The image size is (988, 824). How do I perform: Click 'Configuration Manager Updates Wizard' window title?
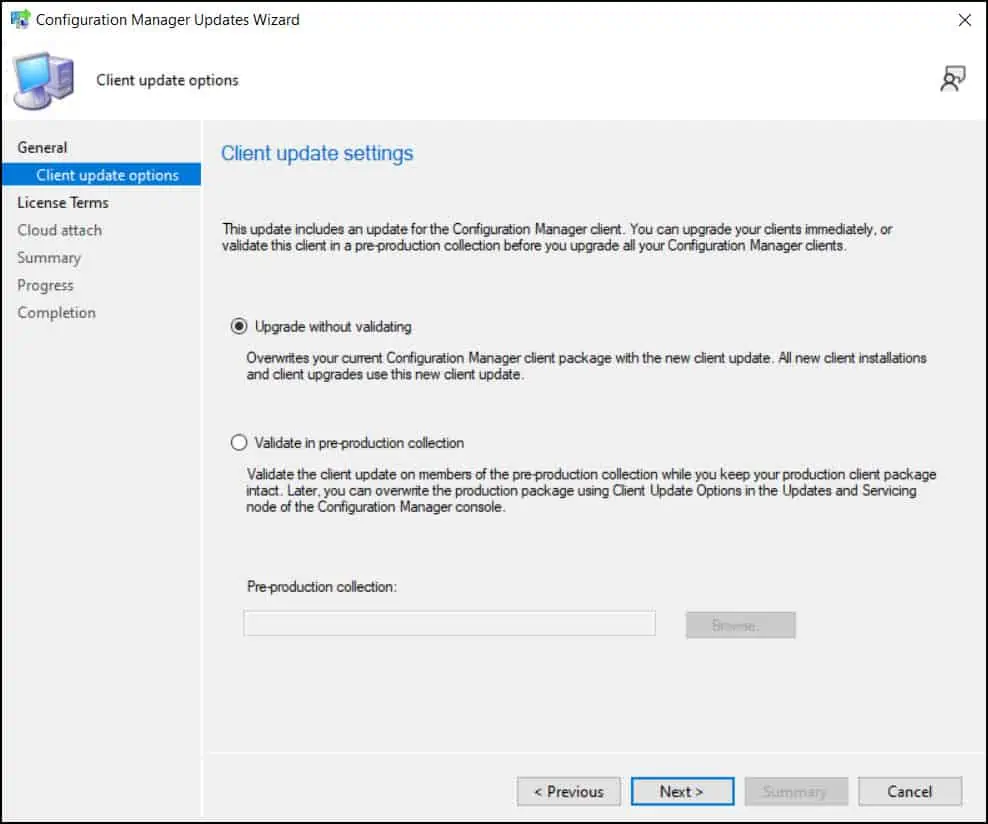(x=168, y=20)
